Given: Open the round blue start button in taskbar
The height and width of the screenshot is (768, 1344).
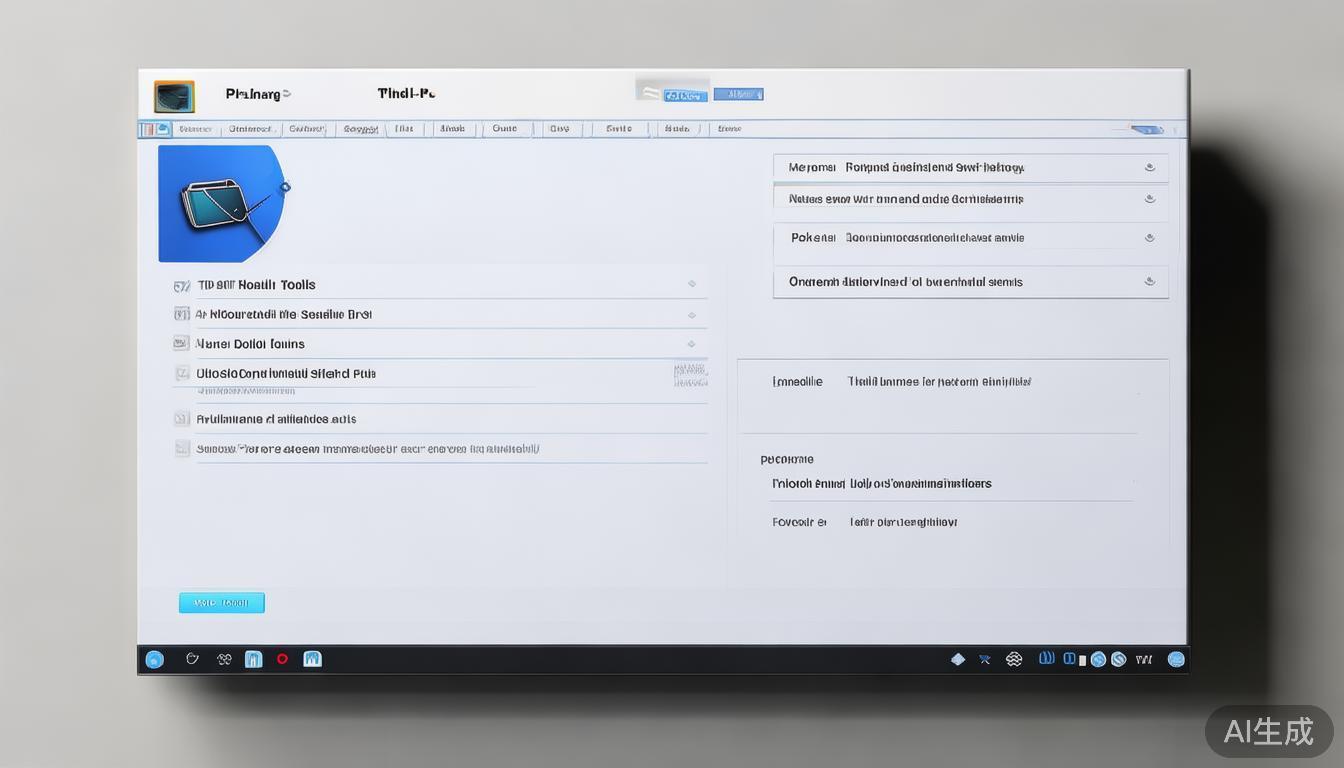Looking at the screenshot, I should pos(154,659).
